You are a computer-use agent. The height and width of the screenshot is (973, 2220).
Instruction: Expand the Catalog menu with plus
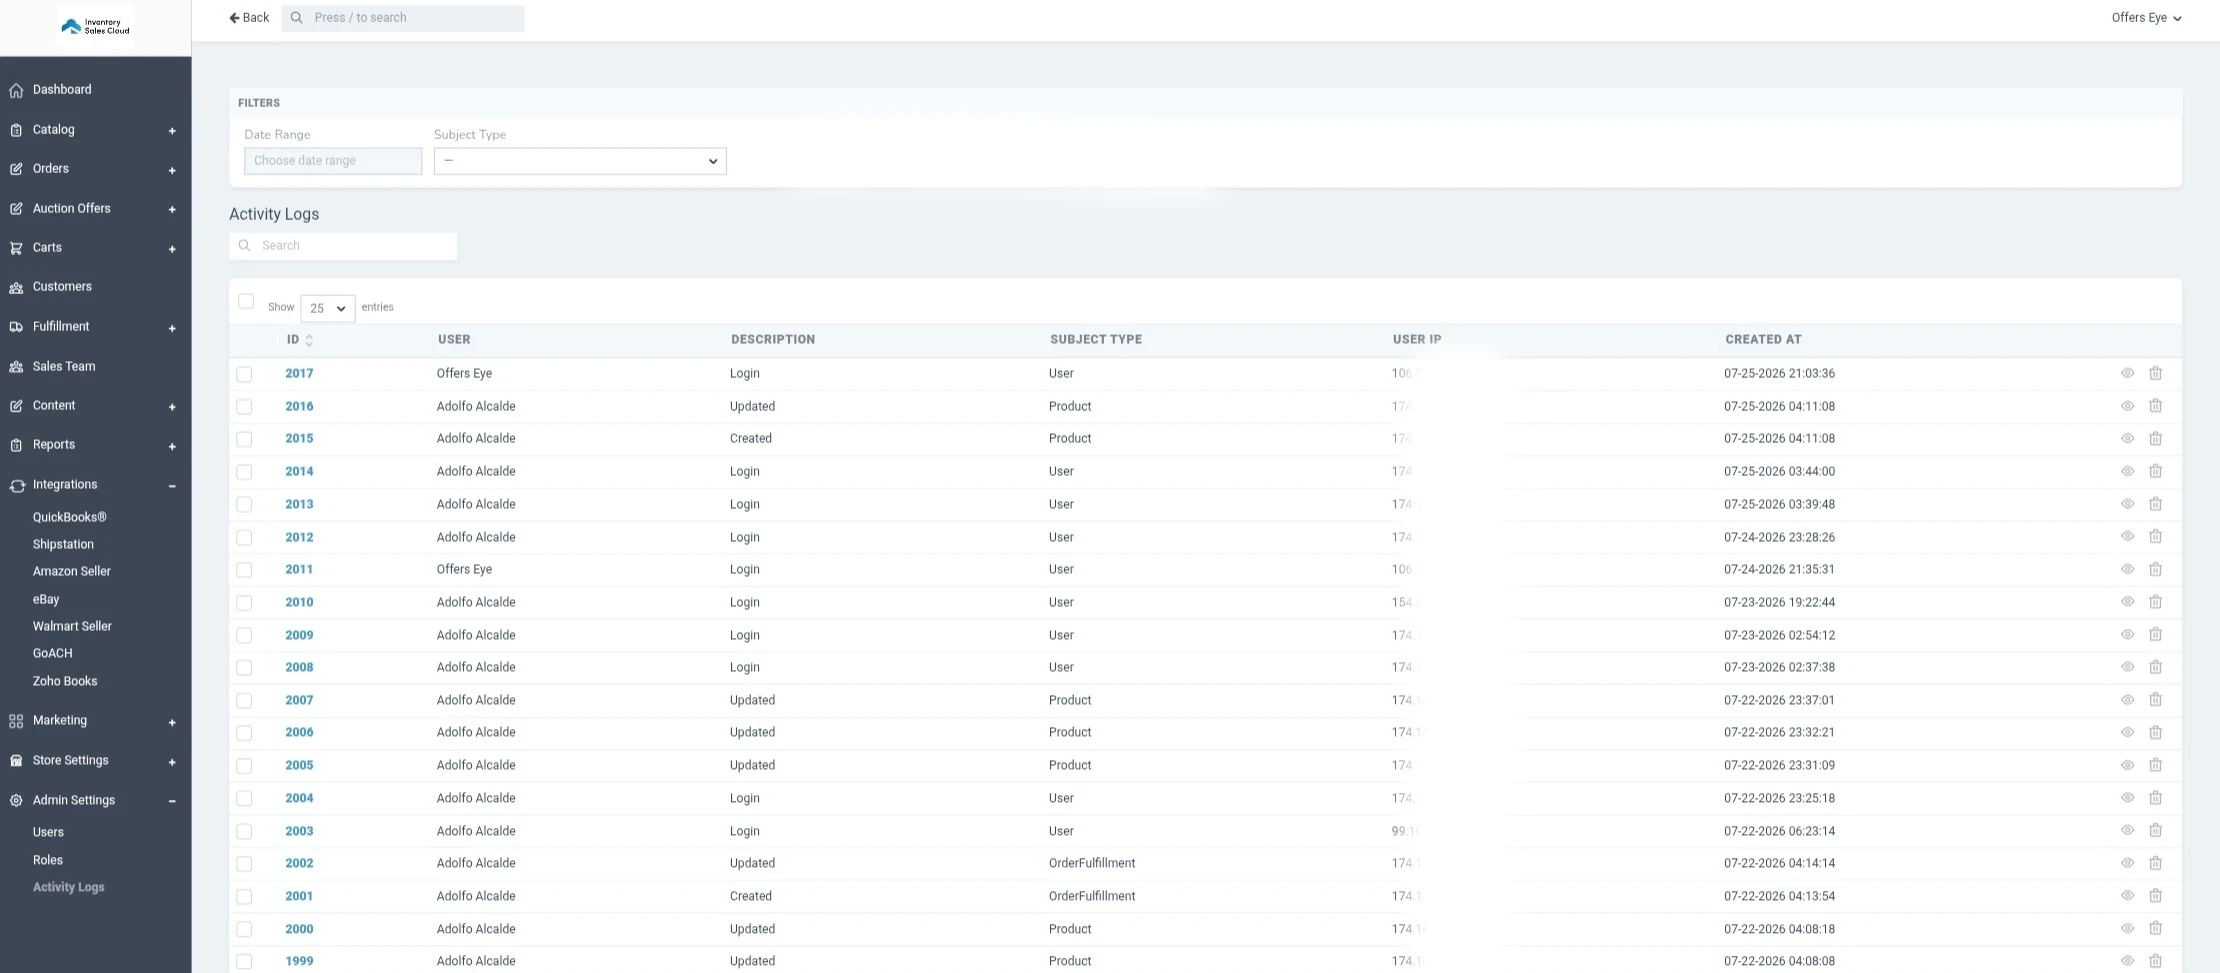(x=172, y=131)
